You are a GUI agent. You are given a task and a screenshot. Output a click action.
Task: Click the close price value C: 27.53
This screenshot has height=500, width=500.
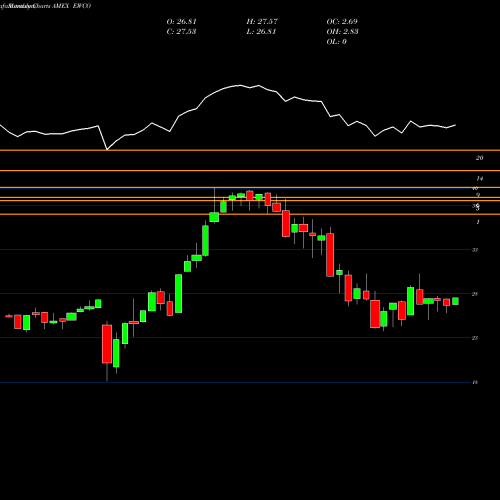click(x=181, y=32)
